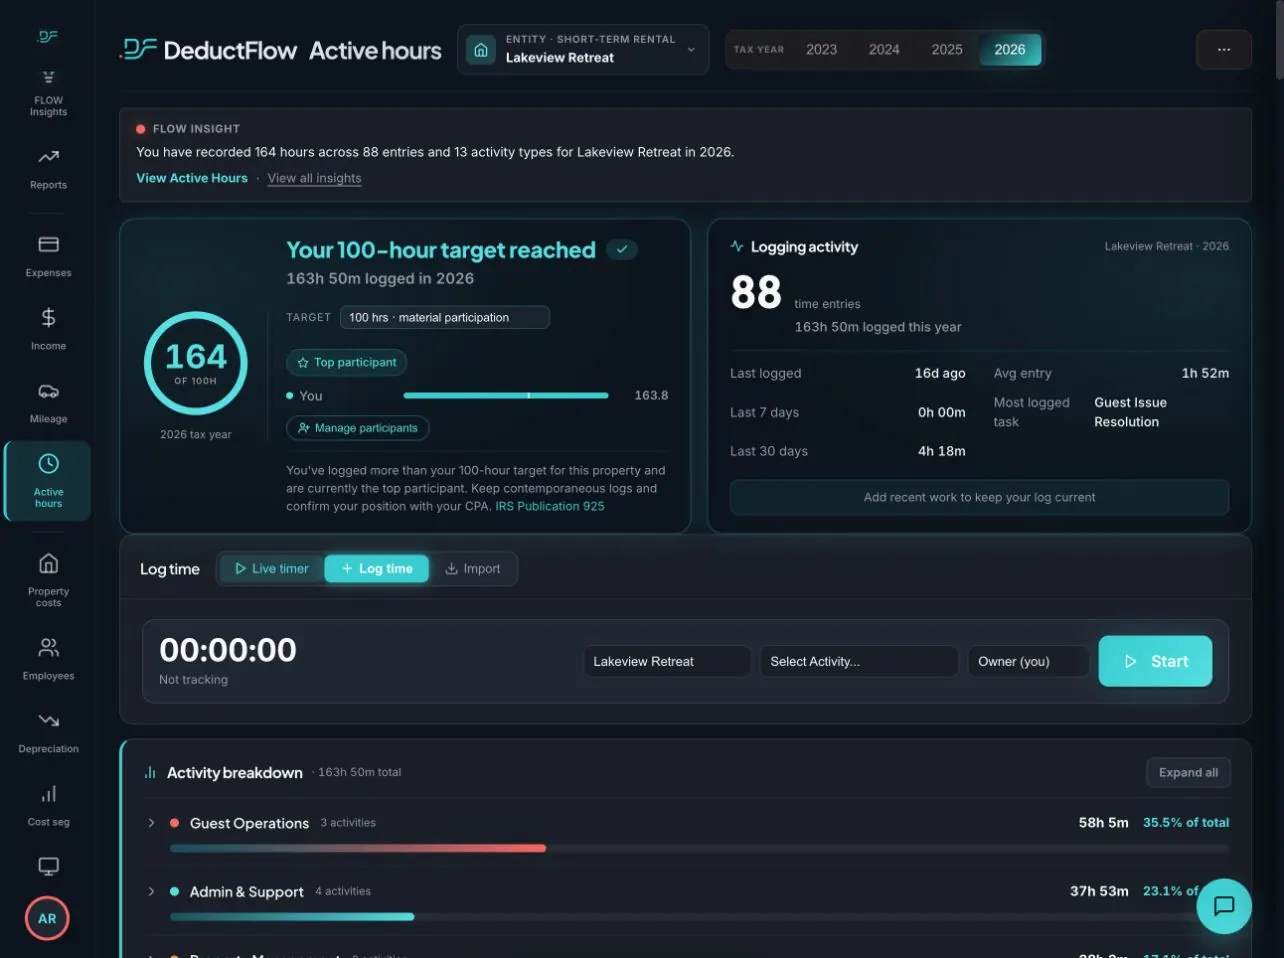This screenshot has height=958, width=1284.
Task: Open Property costs in sidebar
Action: 48,581
